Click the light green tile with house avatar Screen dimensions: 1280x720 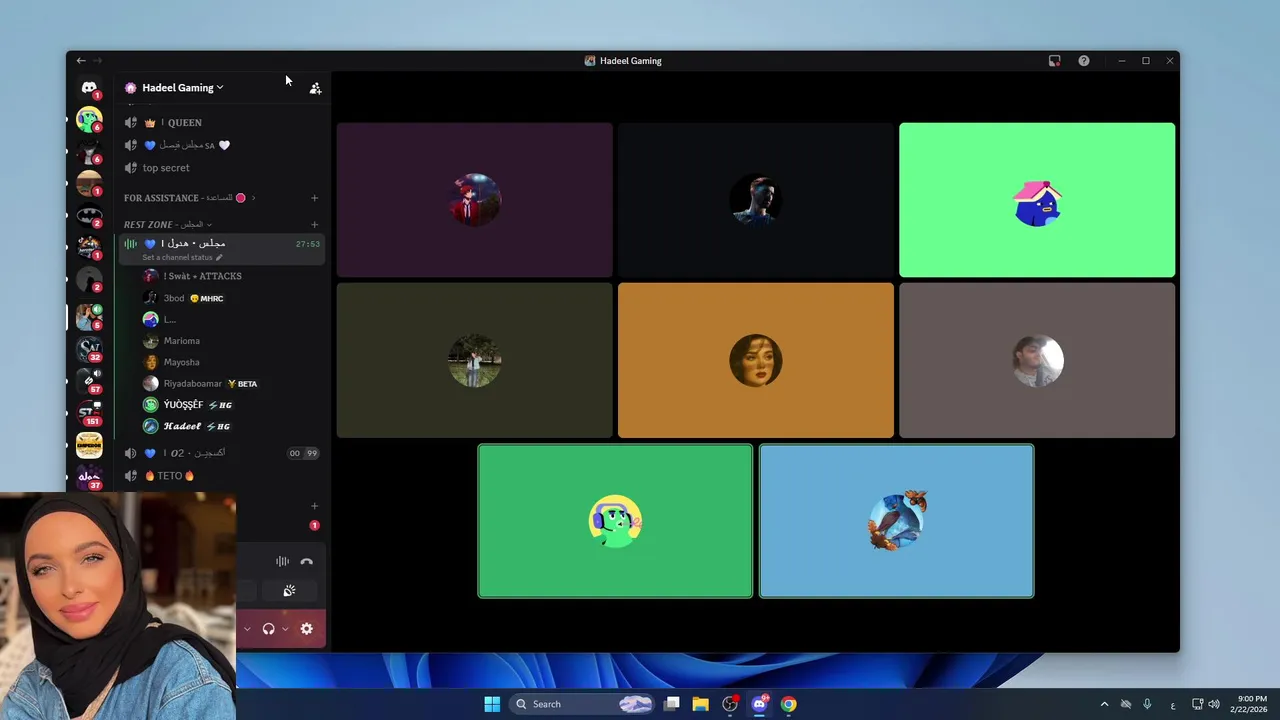tap(1037, 200)
